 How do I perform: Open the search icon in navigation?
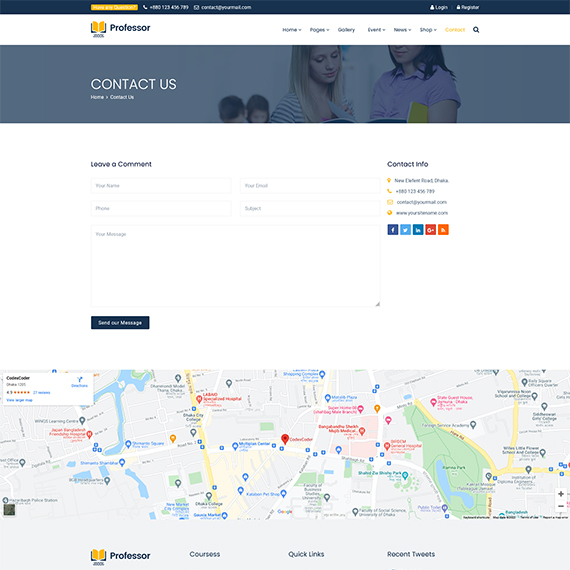(x=476, y=30)
